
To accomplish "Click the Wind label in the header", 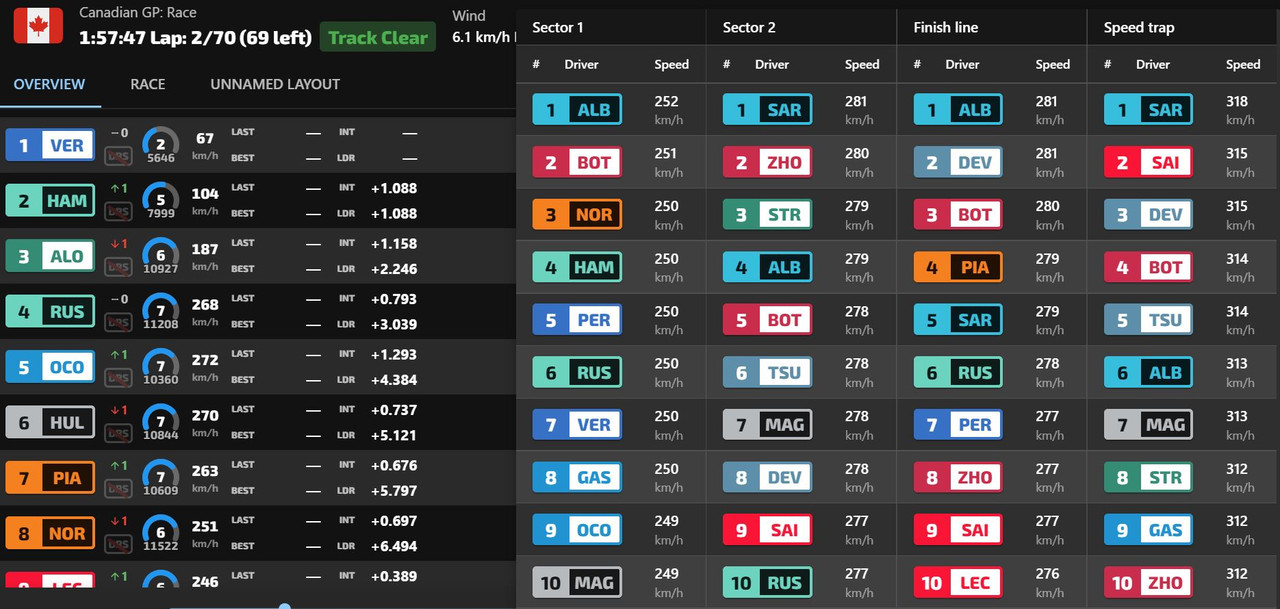I will click(469, 15).
